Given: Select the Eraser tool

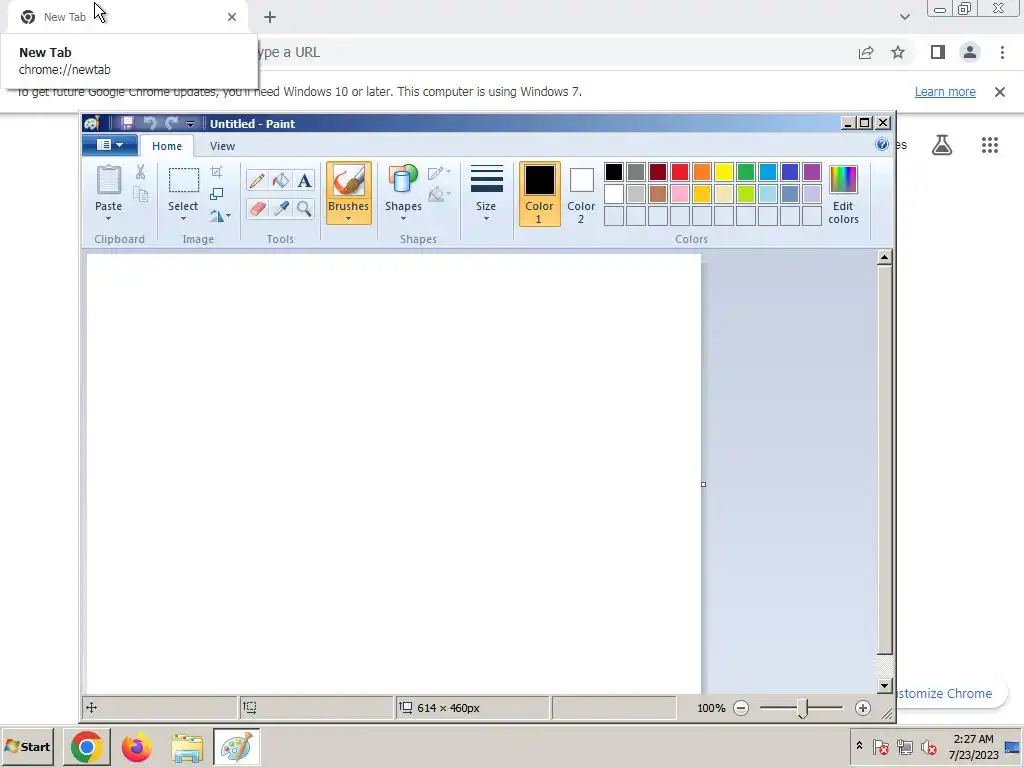Looking at the screenshot, I should tap(257, 208).
